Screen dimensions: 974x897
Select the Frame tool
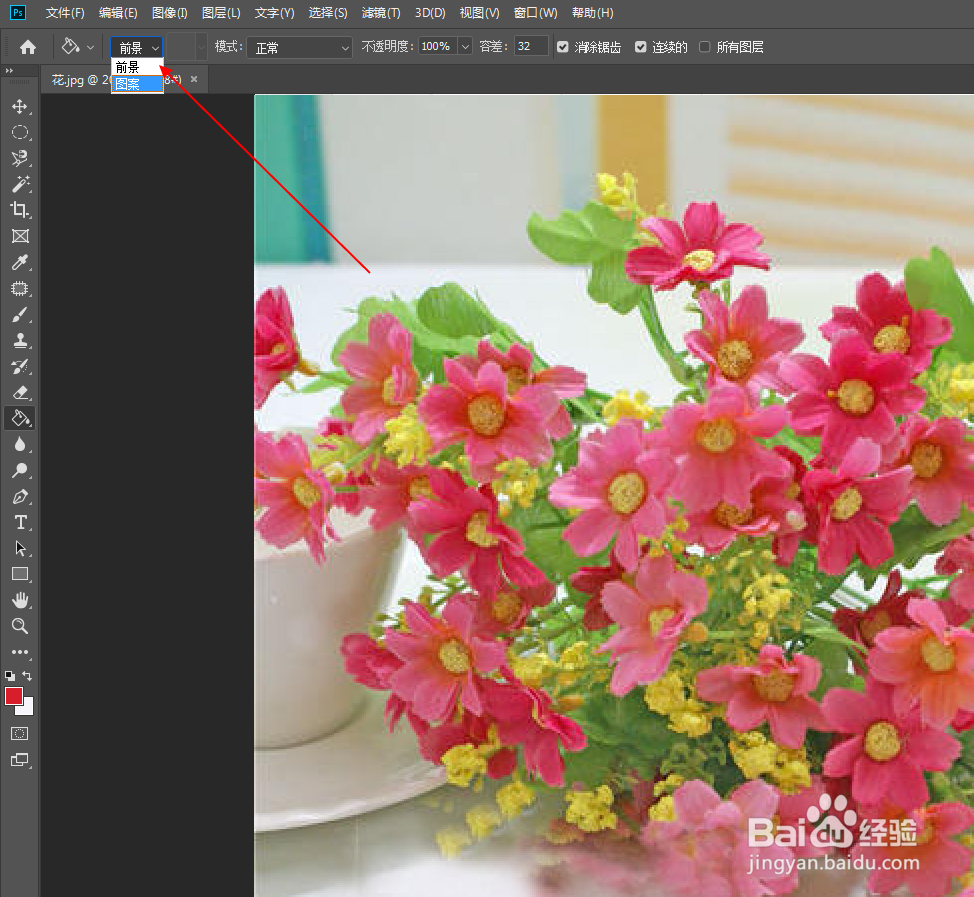click(20, 236)
